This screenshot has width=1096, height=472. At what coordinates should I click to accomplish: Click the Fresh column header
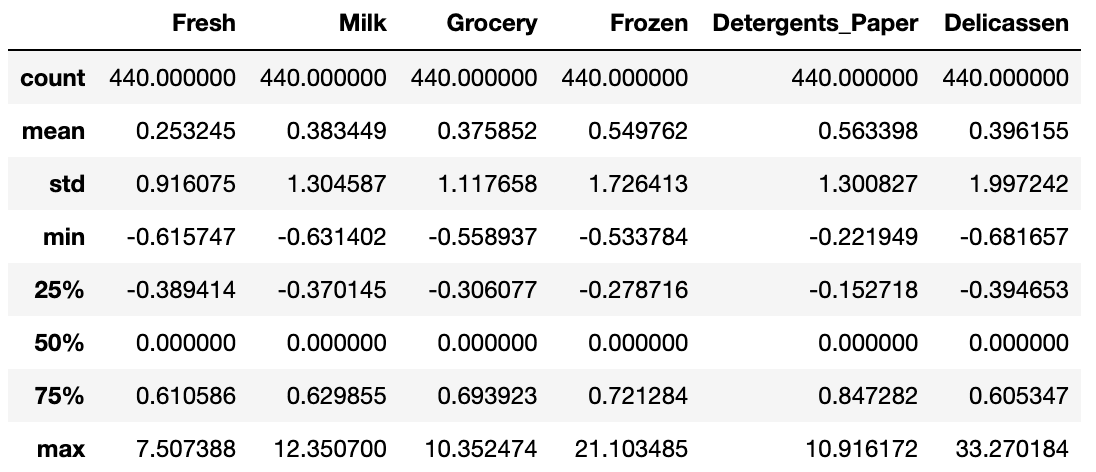203,23
